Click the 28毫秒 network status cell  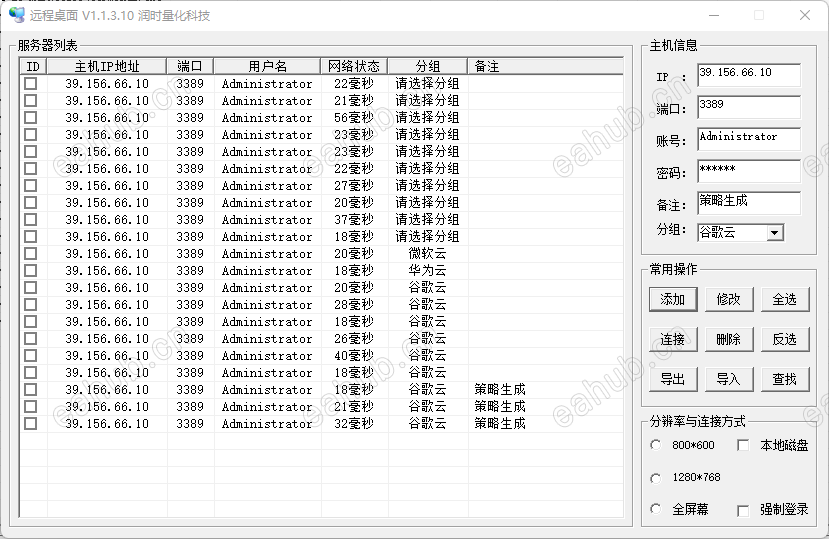(x=354, y=305)
